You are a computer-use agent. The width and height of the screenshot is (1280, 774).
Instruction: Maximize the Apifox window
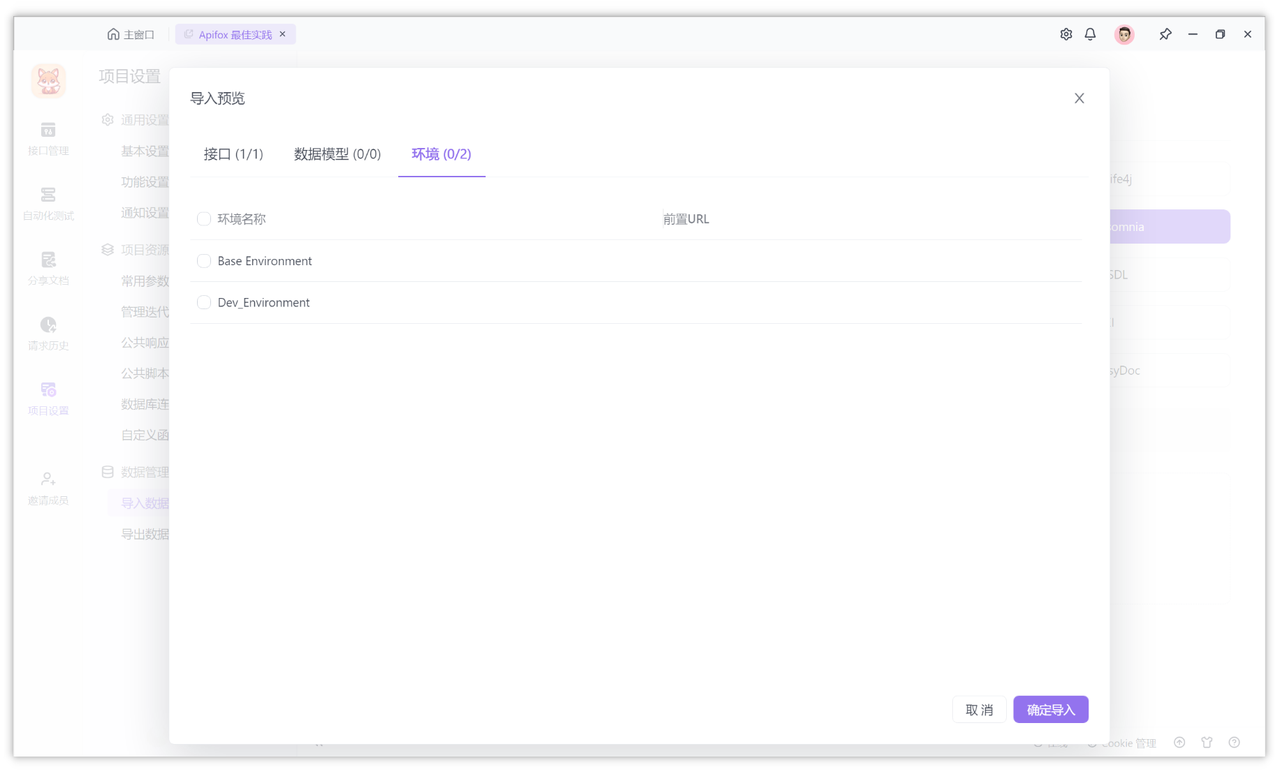tap(1220, 34)
